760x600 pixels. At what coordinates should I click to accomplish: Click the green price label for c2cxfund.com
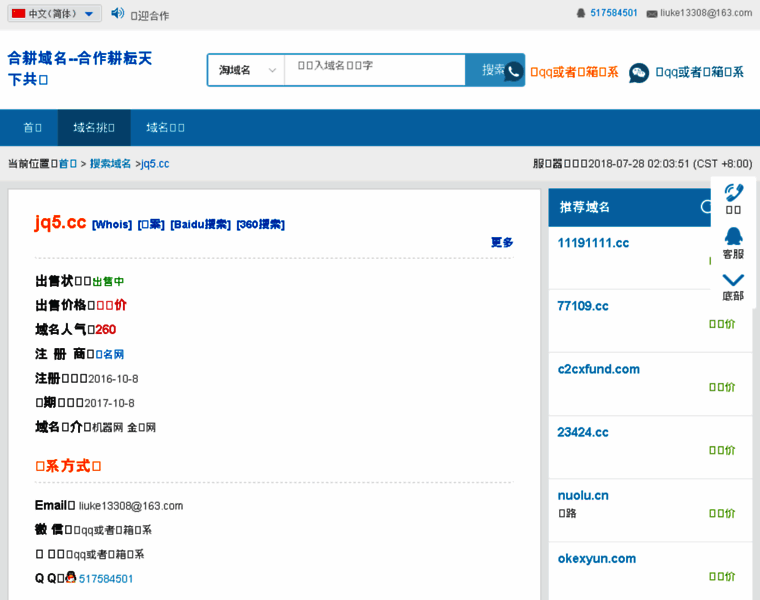click(722, 387)
